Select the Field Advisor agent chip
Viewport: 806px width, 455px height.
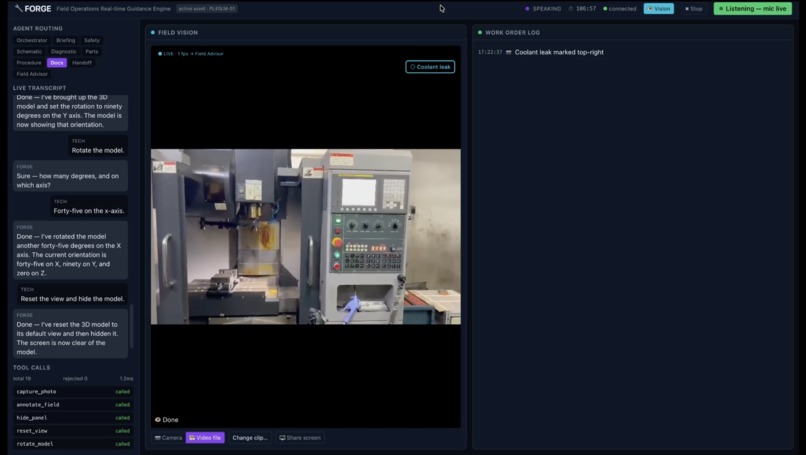(x=32, y=74)
